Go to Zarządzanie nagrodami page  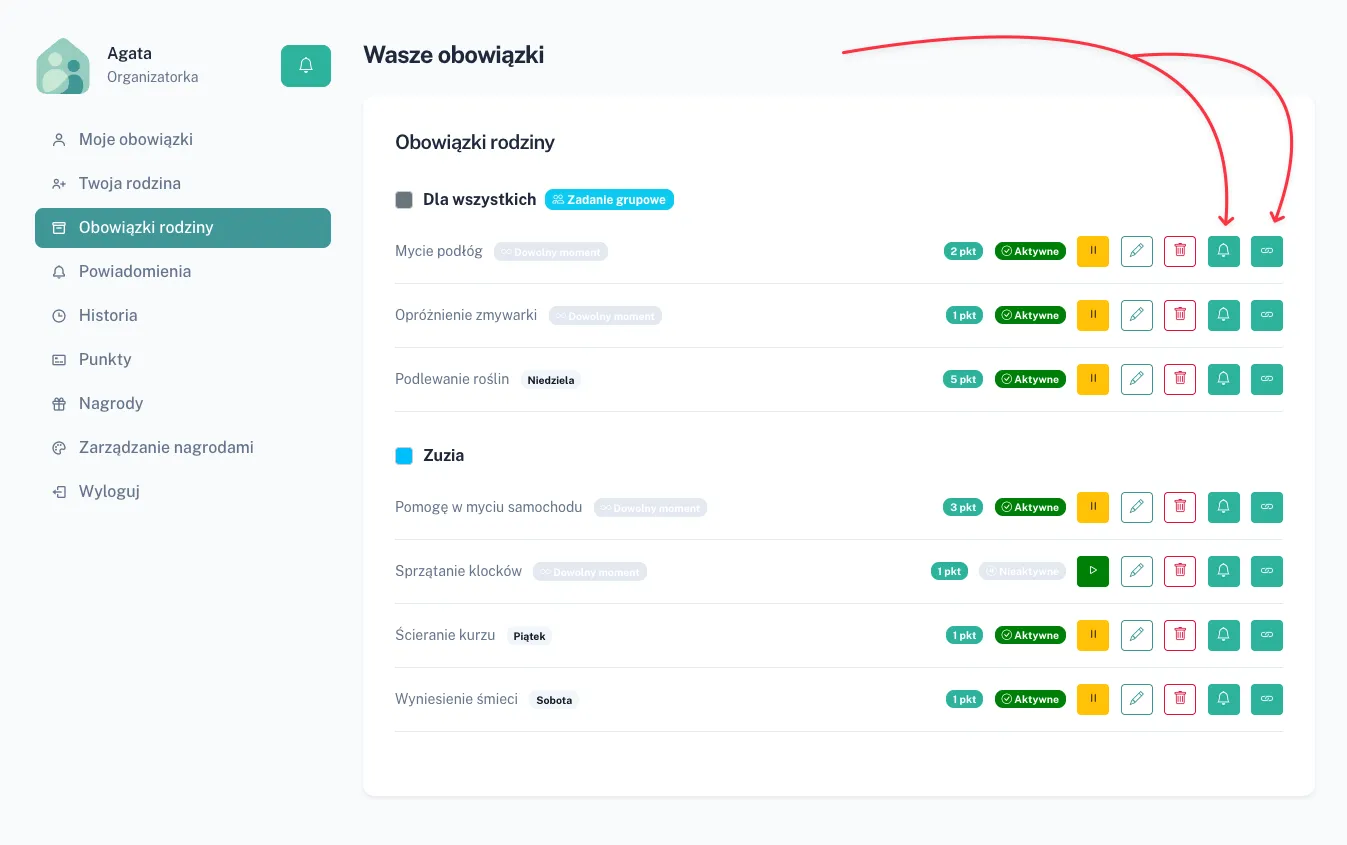click(x=166, y=448)
